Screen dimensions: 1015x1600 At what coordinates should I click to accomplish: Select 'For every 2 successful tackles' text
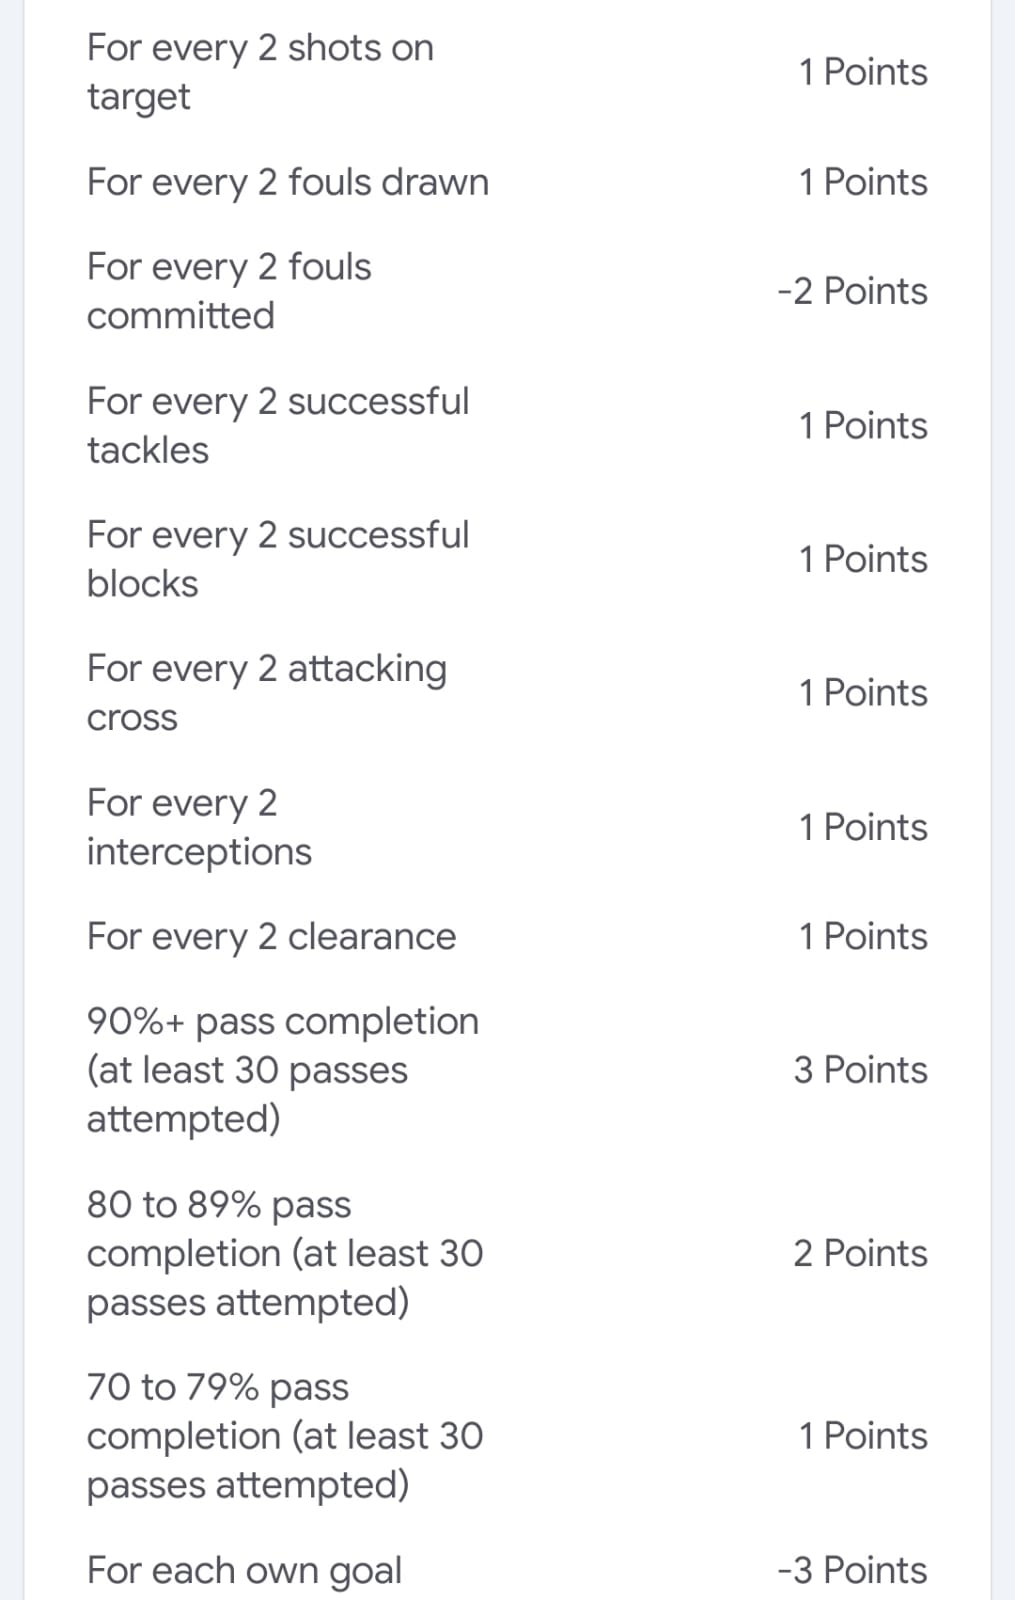pos(277,425)
